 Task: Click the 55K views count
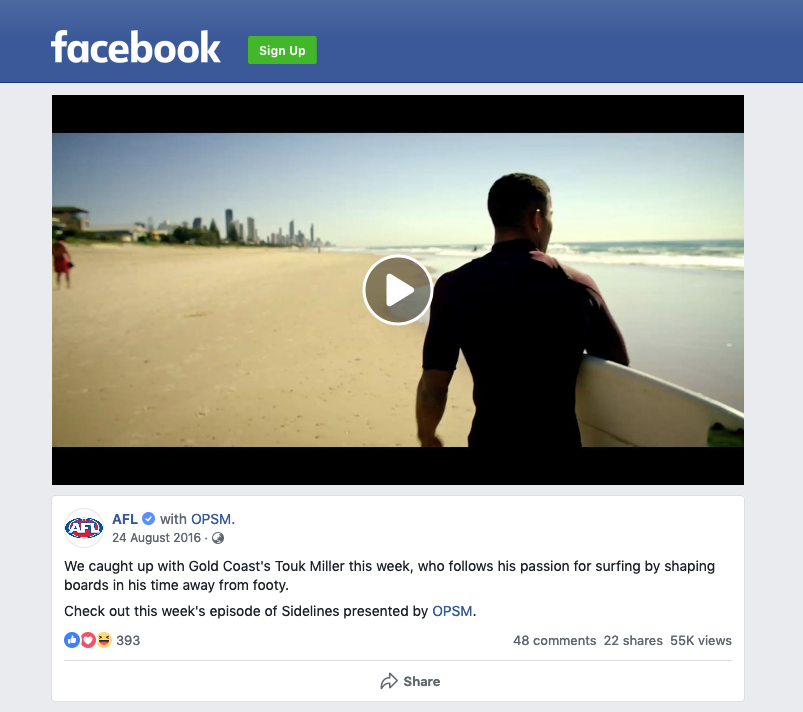click(x=701, y=640)
